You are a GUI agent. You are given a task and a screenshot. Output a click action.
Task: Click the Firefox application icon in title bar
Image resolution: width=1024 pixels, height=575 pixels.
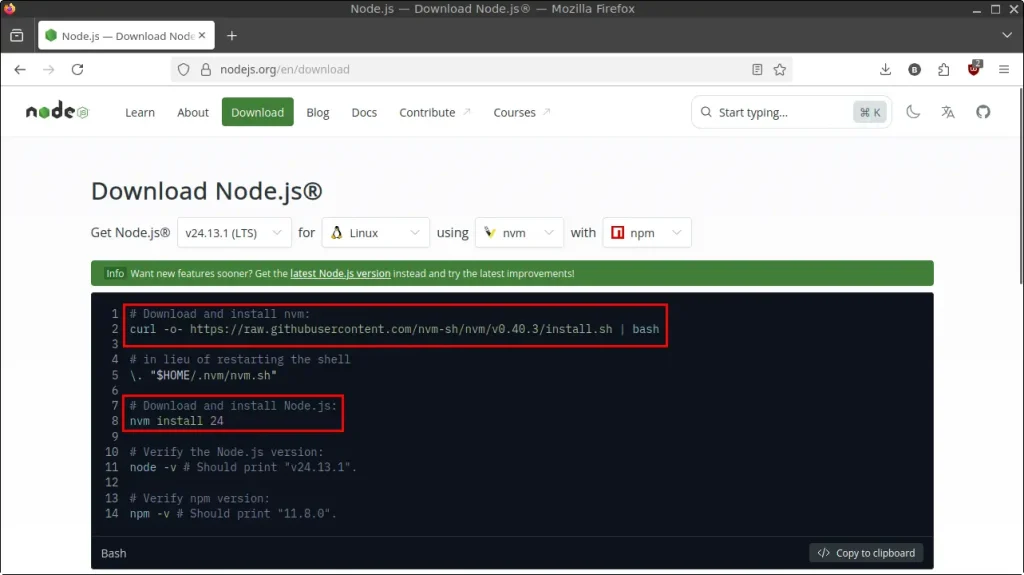[9, 8]
